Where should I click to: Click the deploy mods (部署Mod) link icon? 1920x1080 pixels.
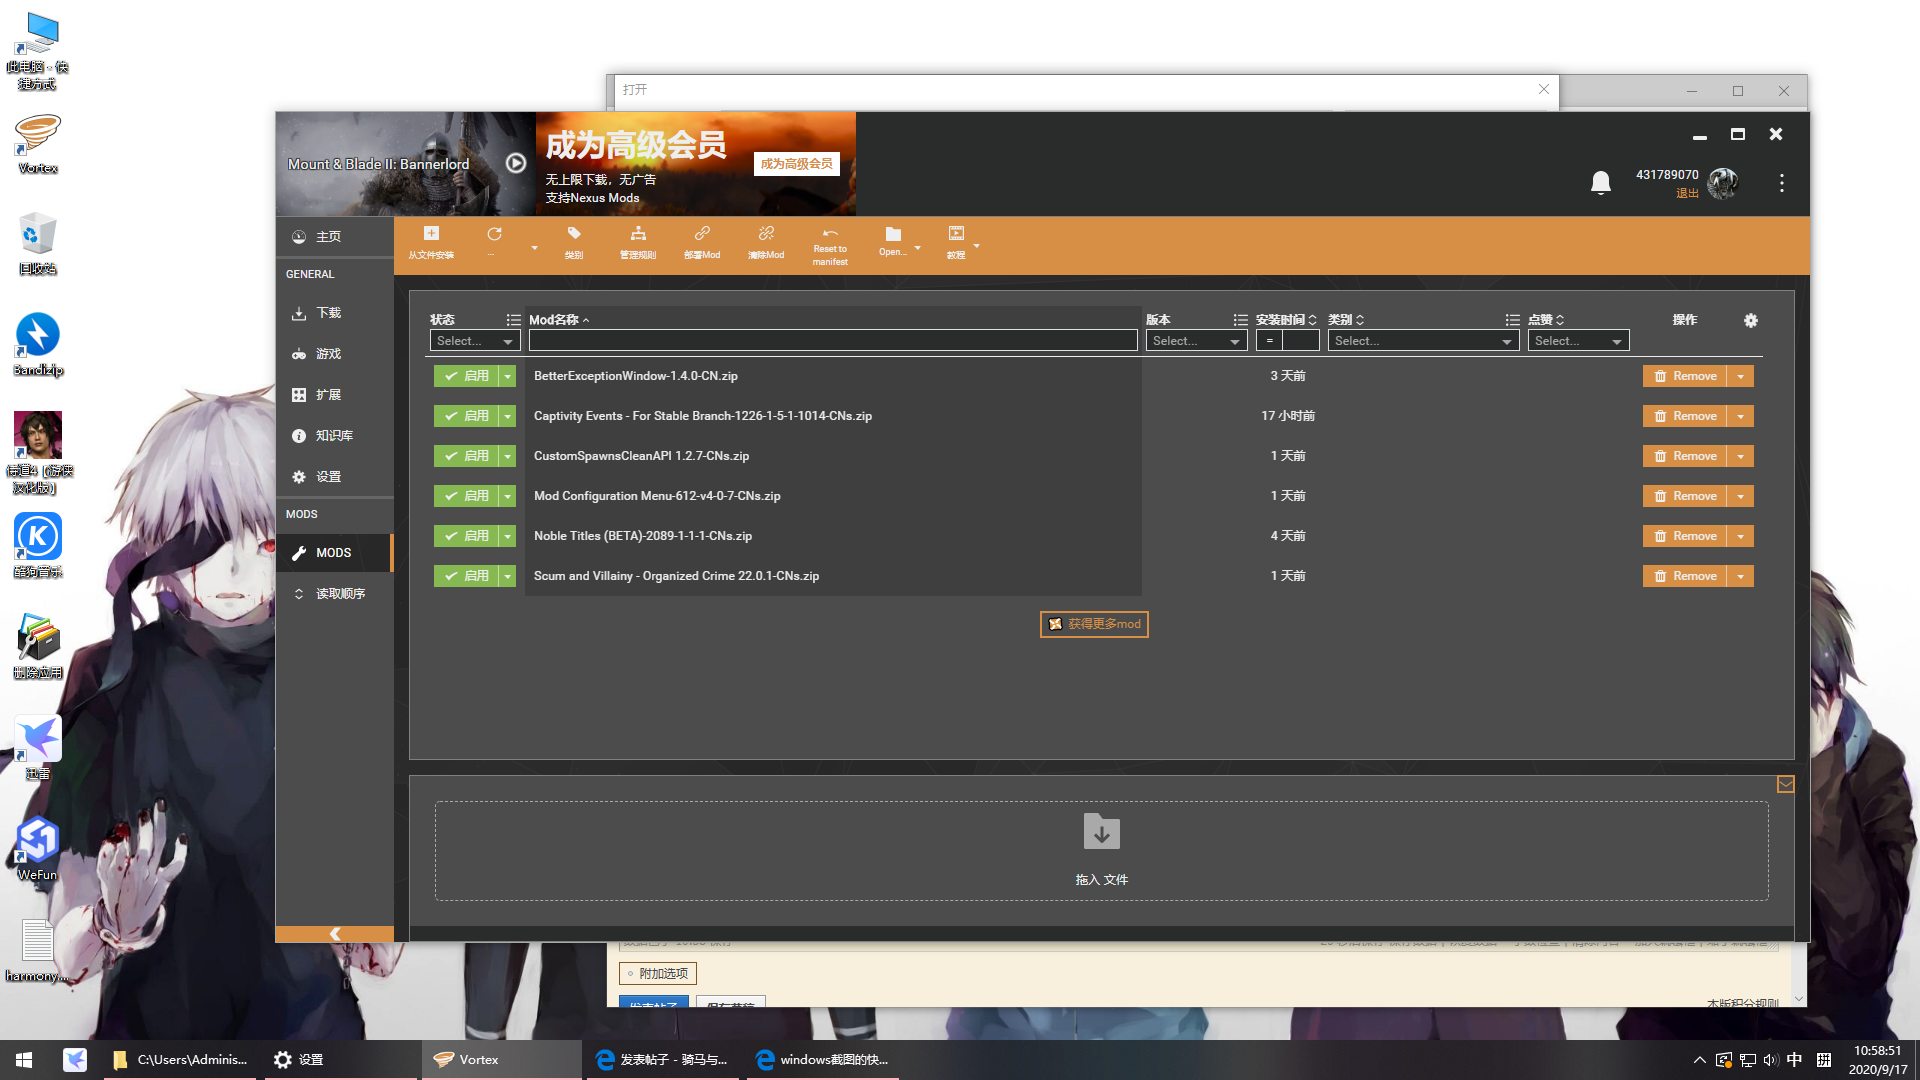(x=702, y=234)
